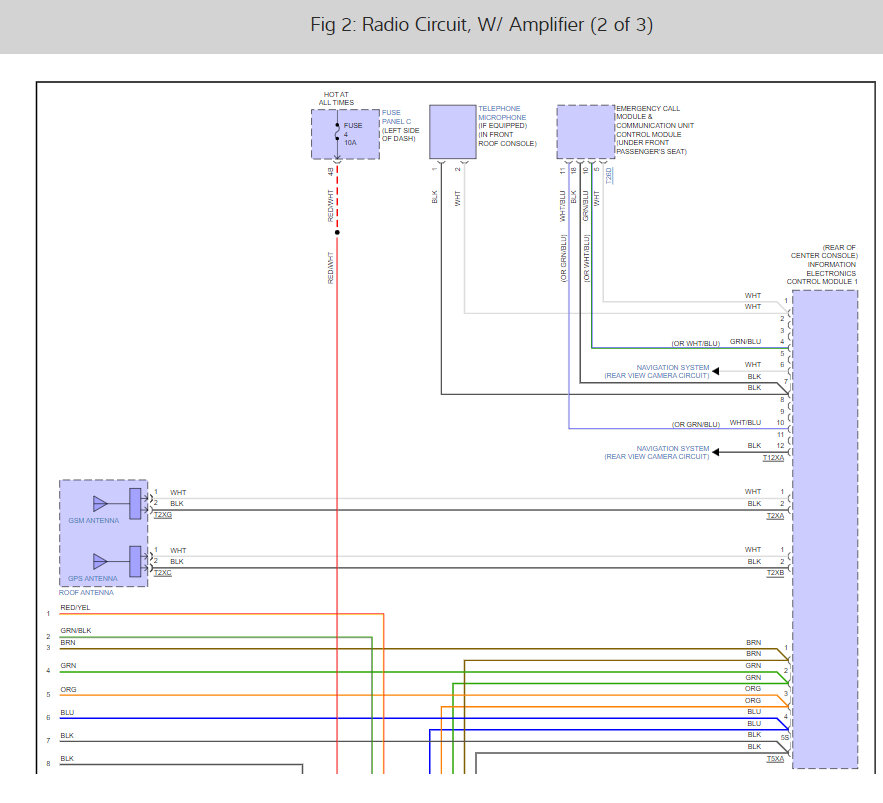Select the T2XG connector label
The width and height of the screenshot is (883, 803).
pos(163,515)
